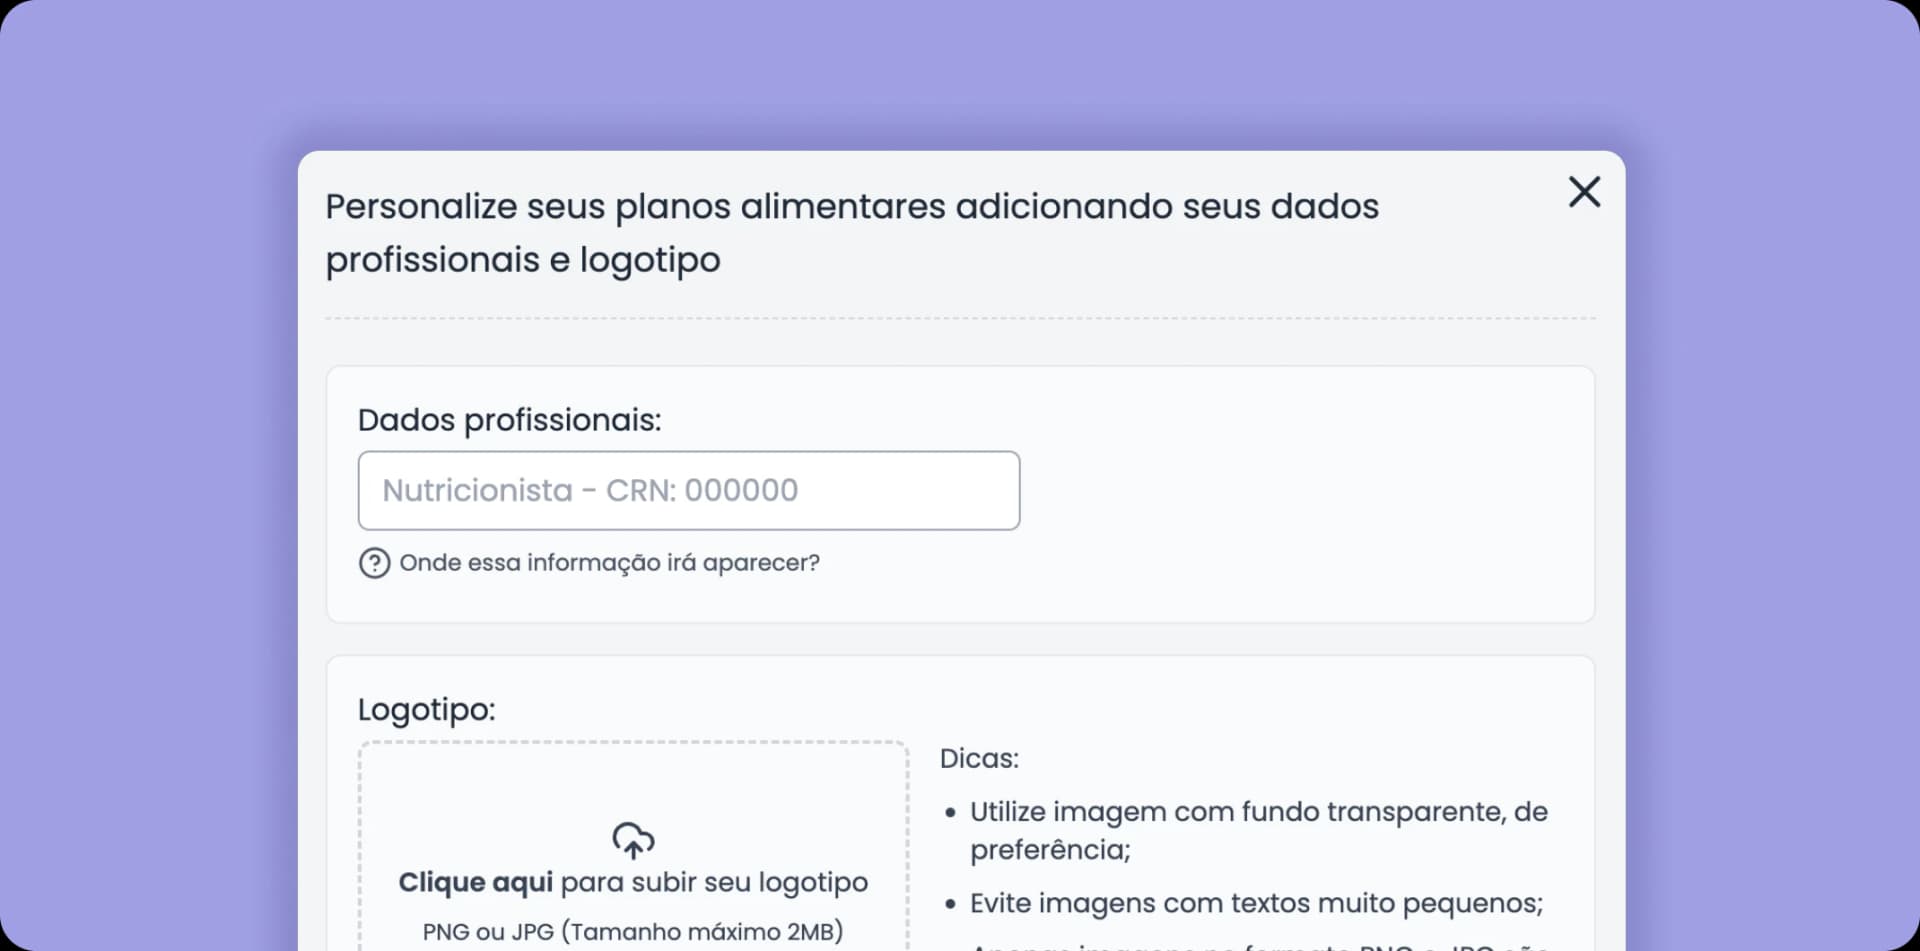The width and height of the screenshot is (1920, 951).
Task: Open "Onde essa informação irá aparecer?"
Action: coord(610,562)
